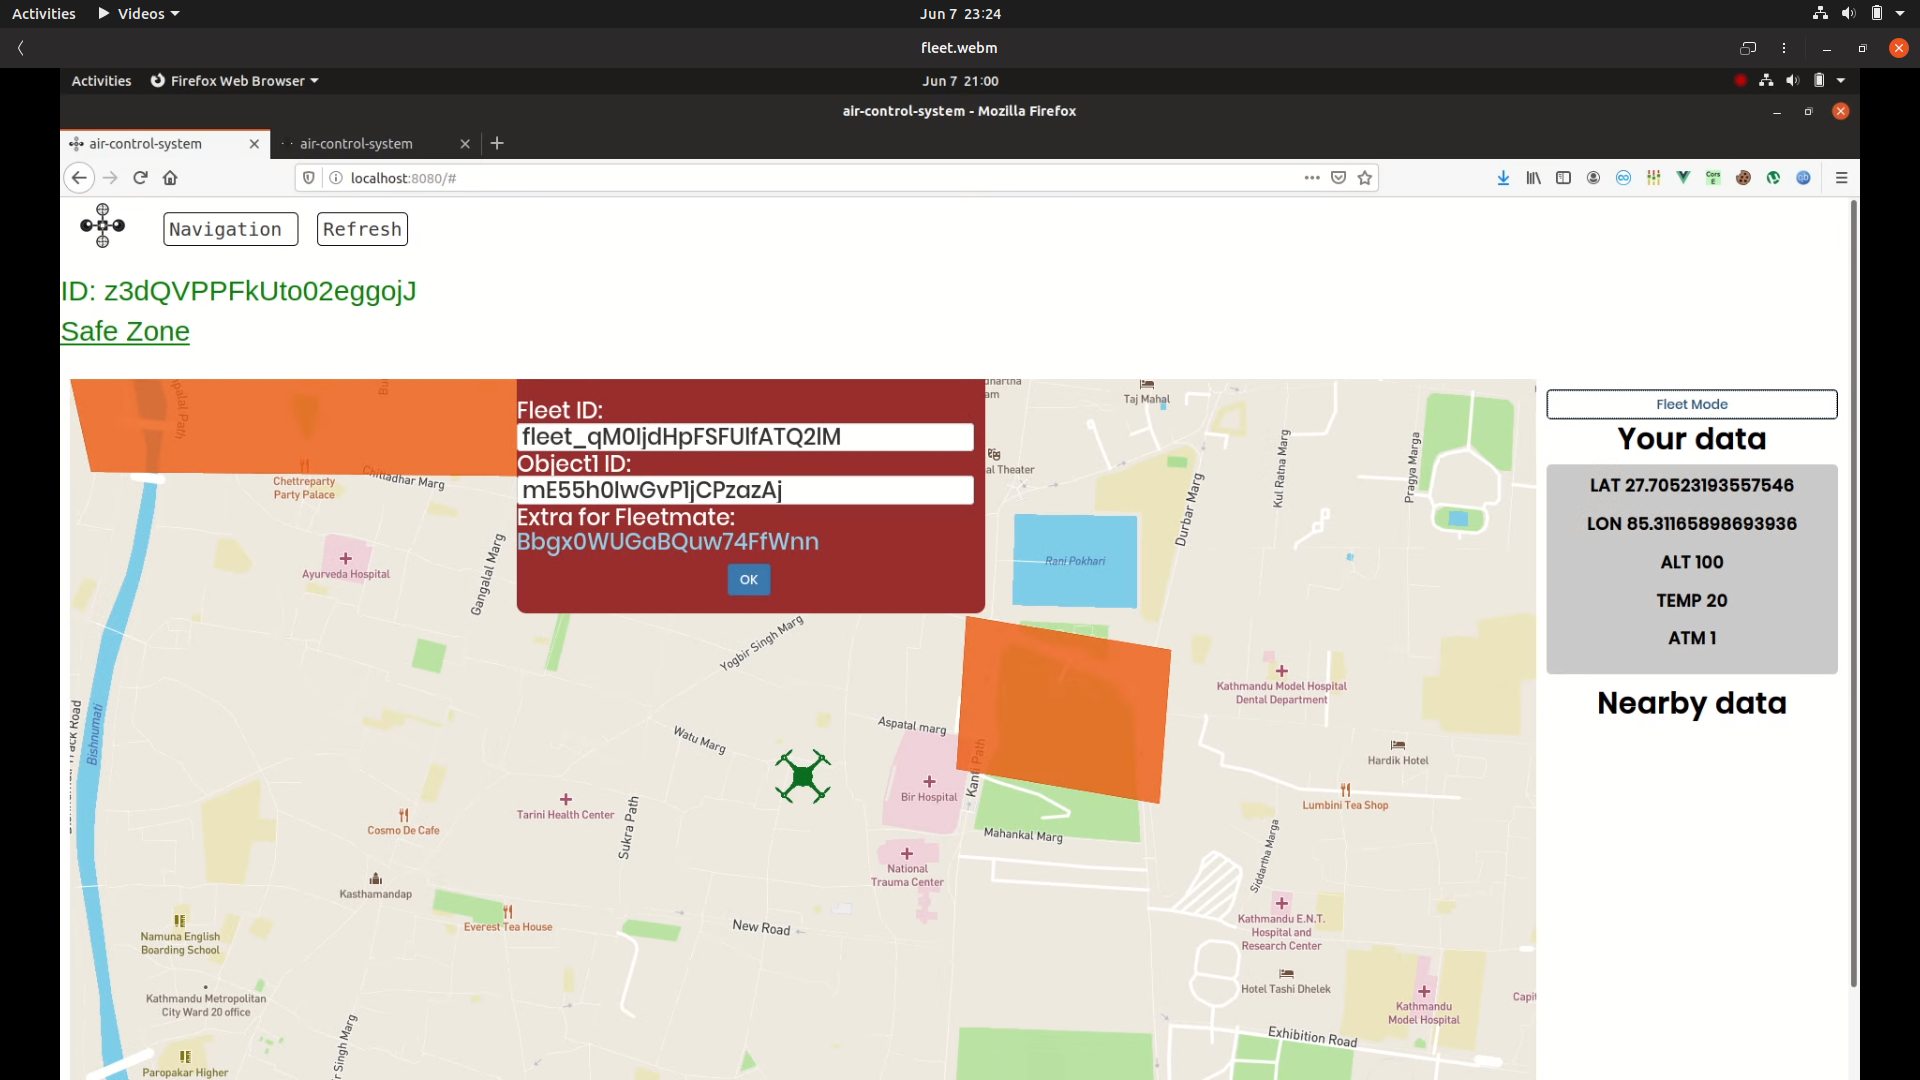
Task: Click the Fleet ID input field
Action: (745, 437)
